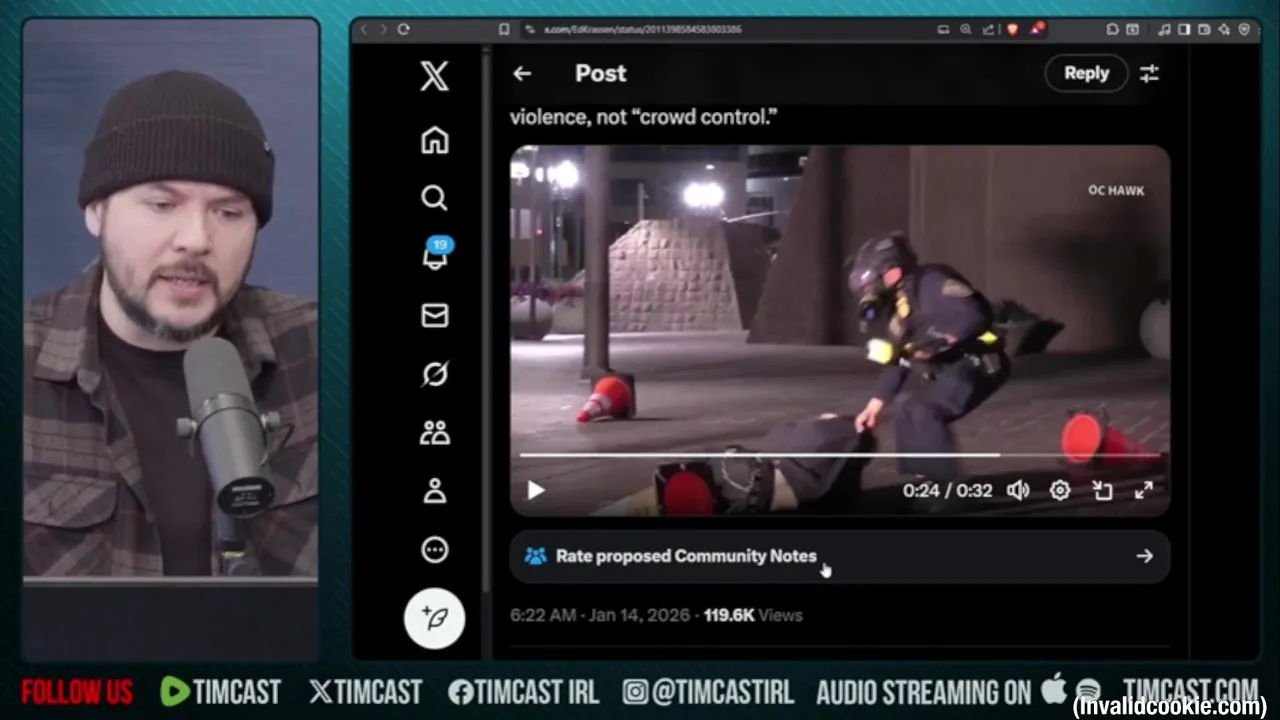Open Explore search in the X sidebar

click(x=434, y=198)
